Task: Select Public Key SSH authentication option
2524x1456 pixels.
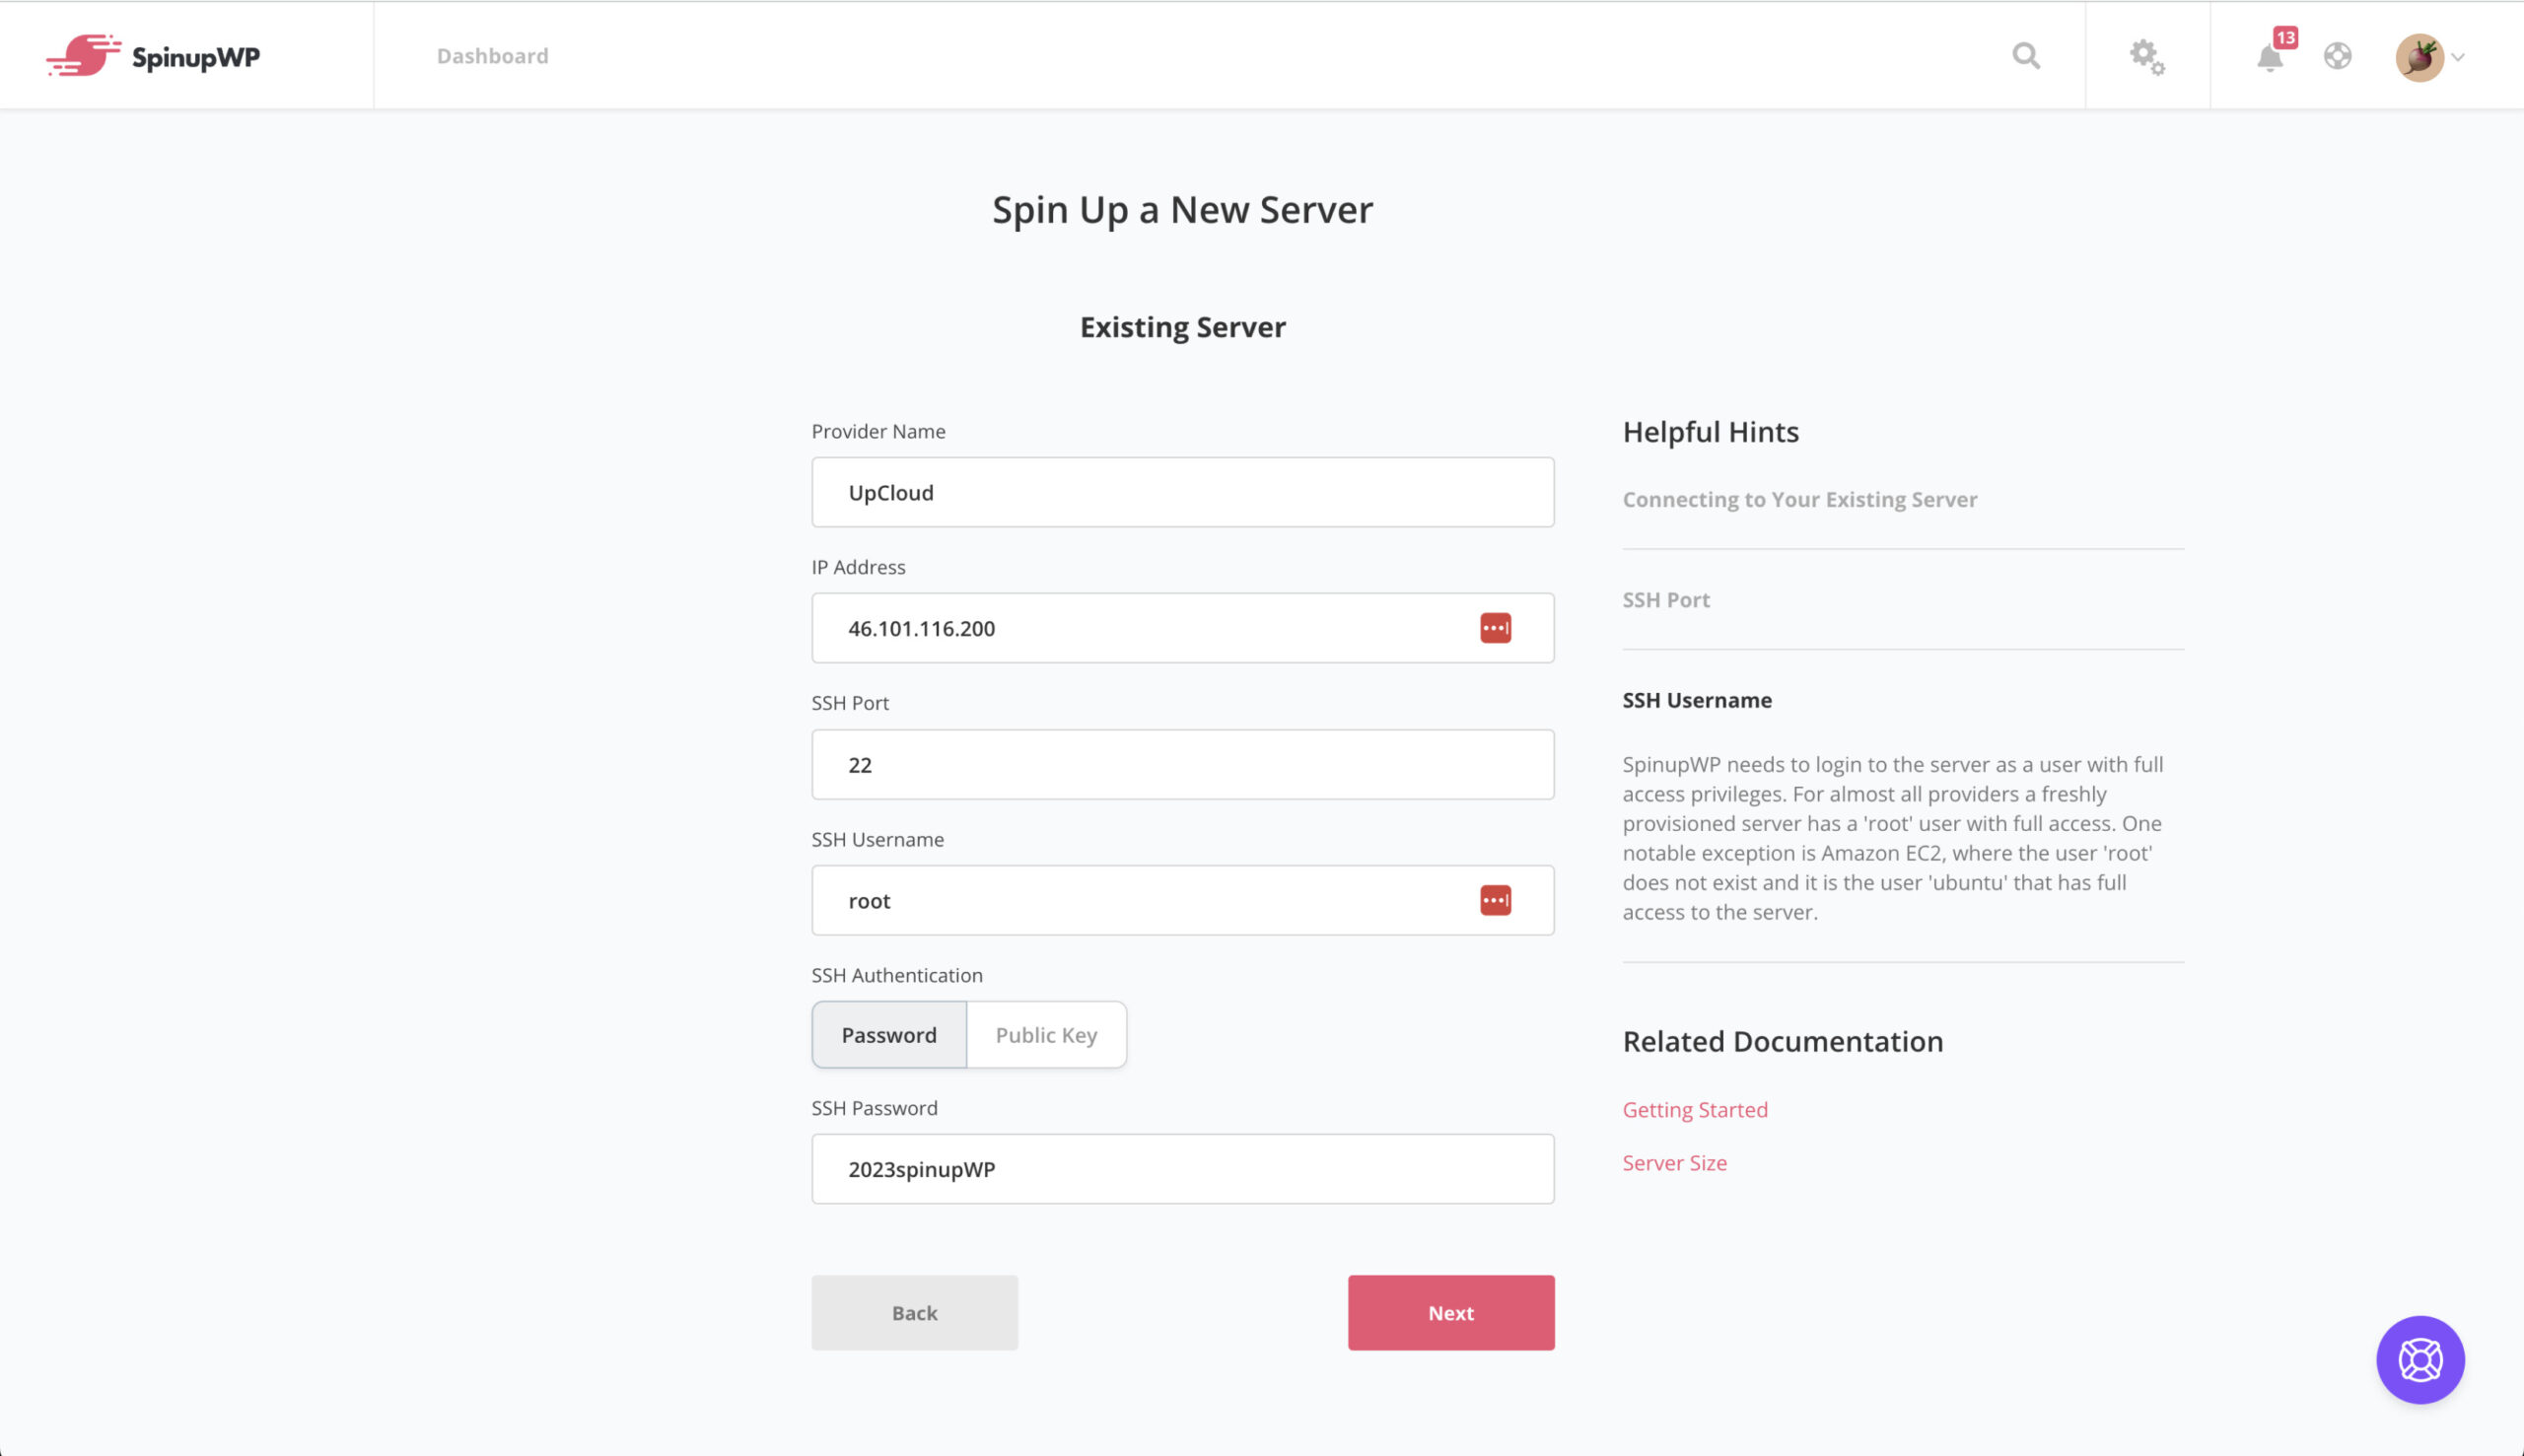Action: [1046, 1034]
